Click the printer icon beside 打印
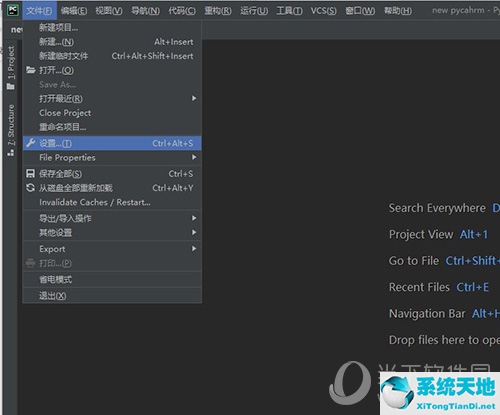This screenshot has width=500, height=415. click(x=30, y=263)
